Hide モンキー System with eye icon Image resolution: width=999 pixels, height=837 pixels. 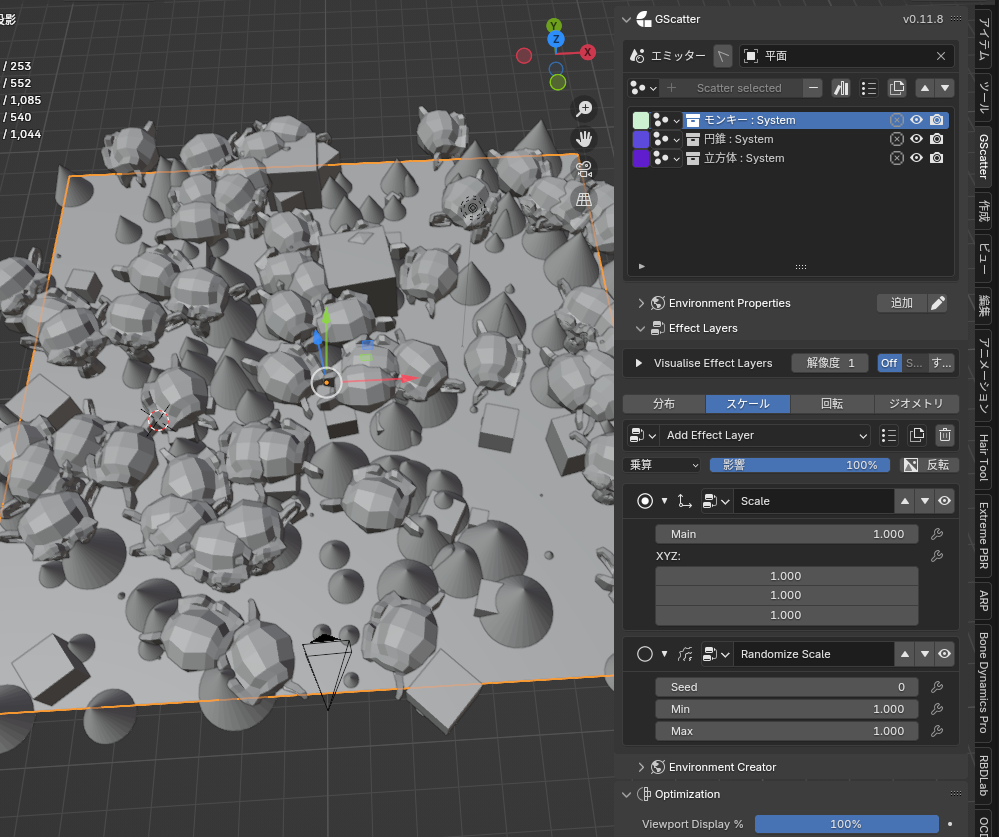(x=916, y=120)
